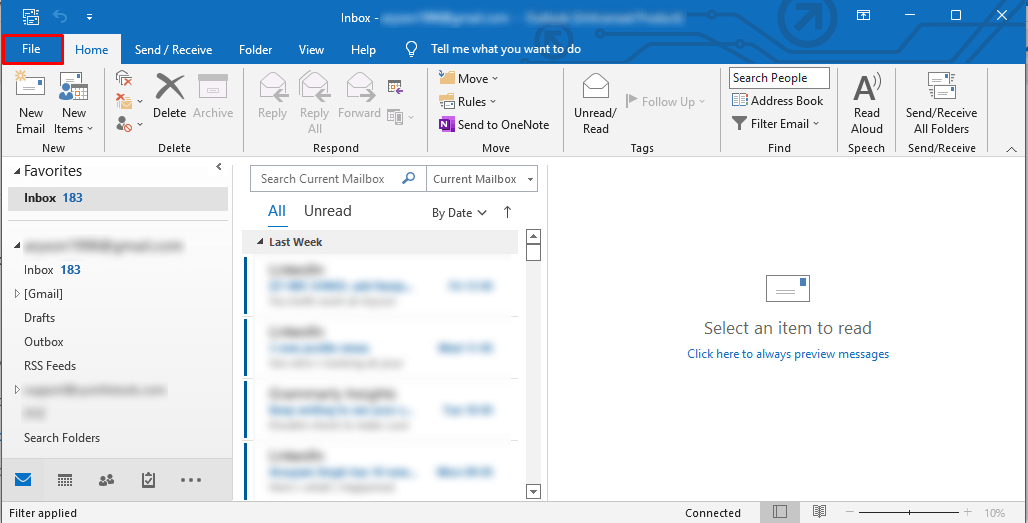
Task: Collapse the Last Week group
Action: click(260, 242)
